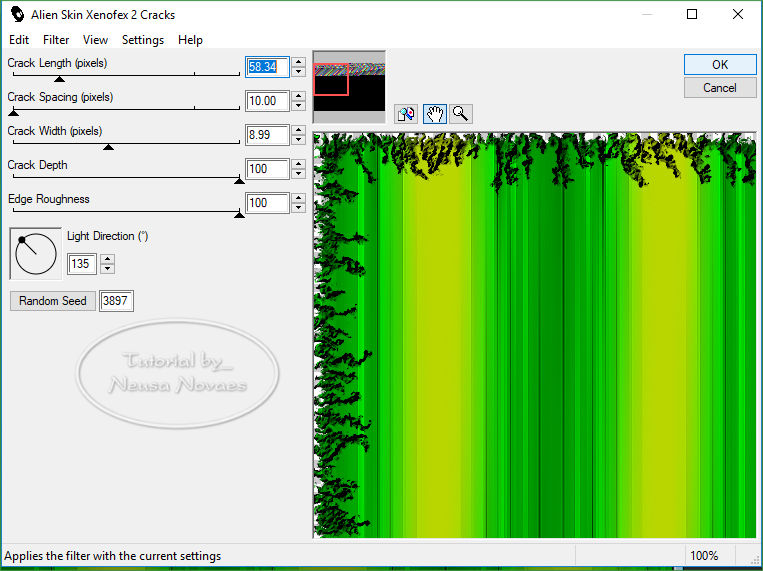Click the Crack Spacing slider handle
This screenshot has width=763, height=571.
14,113
